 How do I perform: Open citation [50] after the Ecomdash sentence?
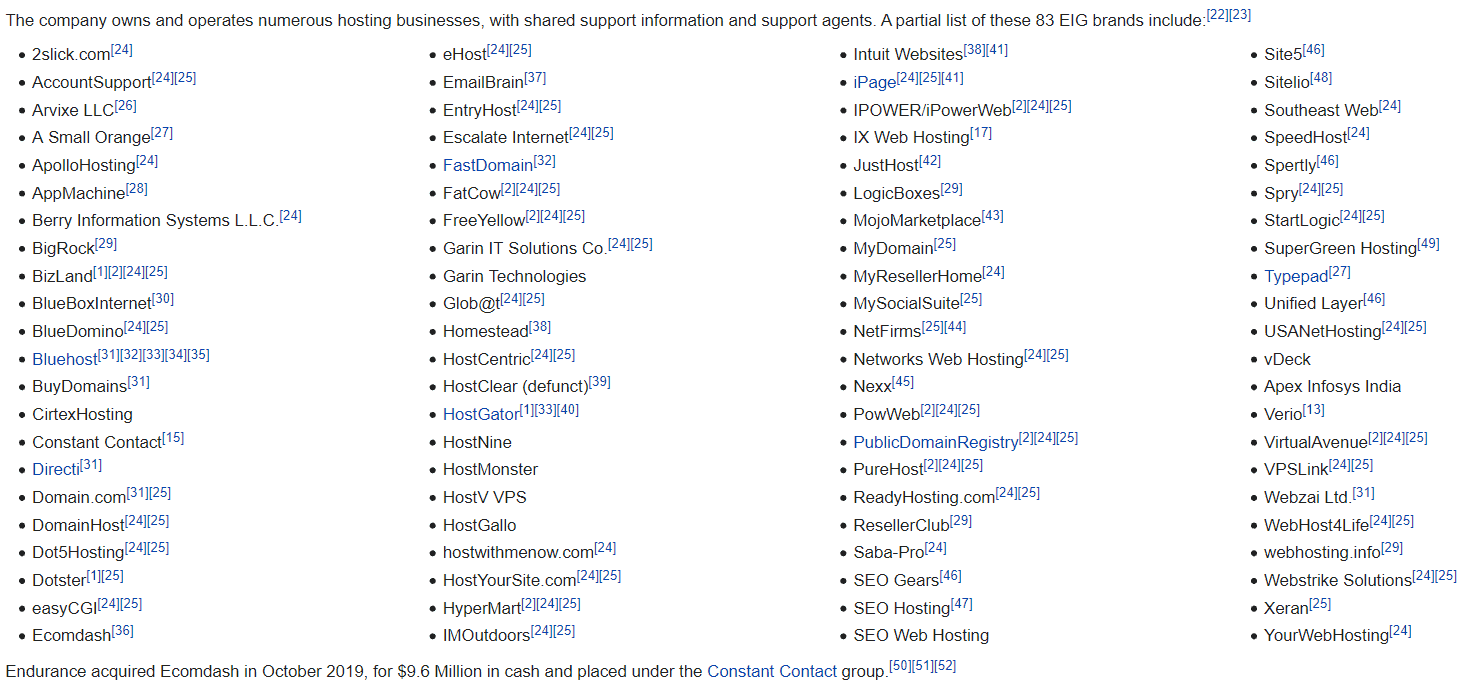click(x=900, y=666)
